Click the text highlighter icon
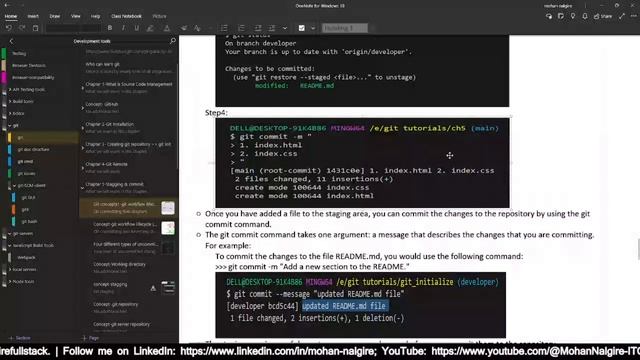The height and width of the screenshot is (360, 640). [x=150, y=28]
